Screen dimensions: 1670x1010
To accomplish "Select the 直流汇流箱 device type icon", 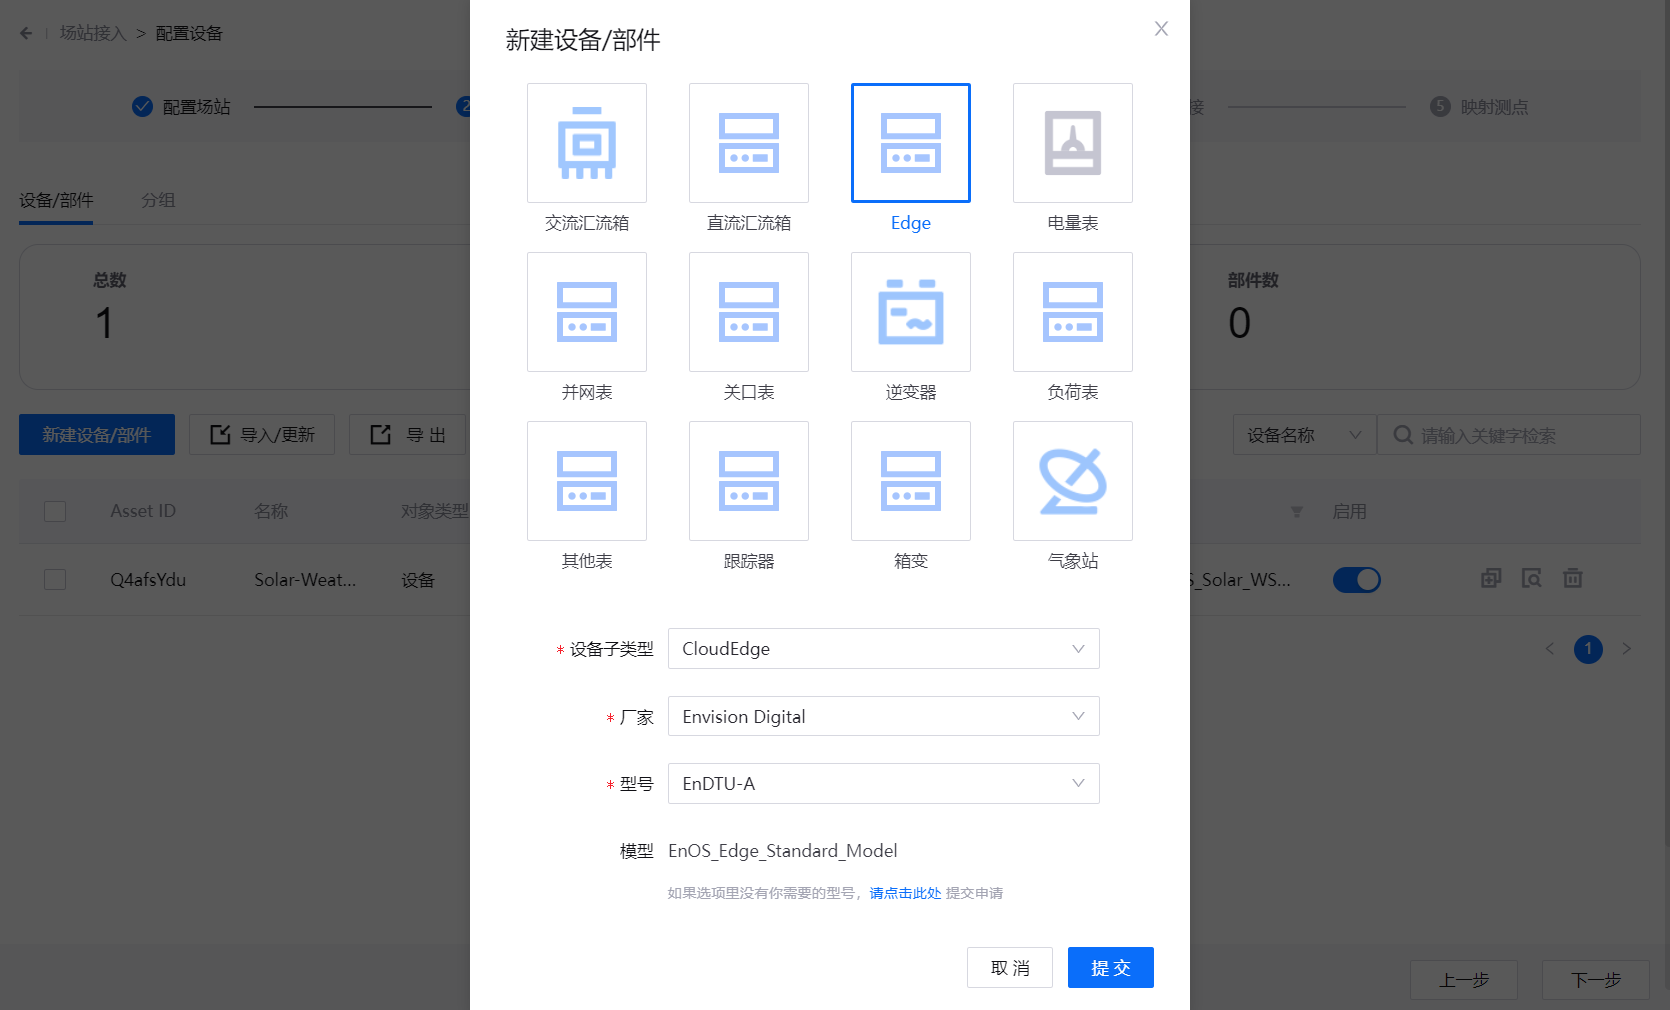I will pyautogui.click(x=749, y=143).
